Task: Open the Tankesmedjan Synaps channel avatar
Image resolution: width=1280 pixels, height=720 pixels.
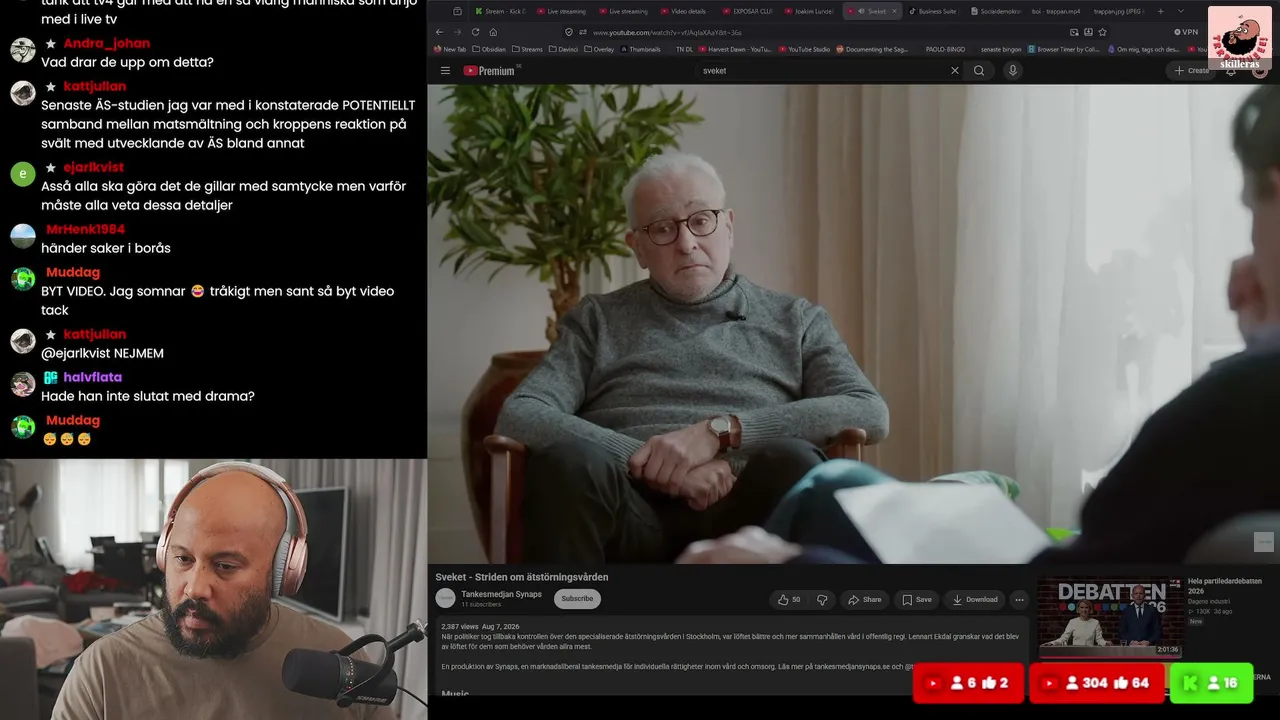Action: (445, 598)
